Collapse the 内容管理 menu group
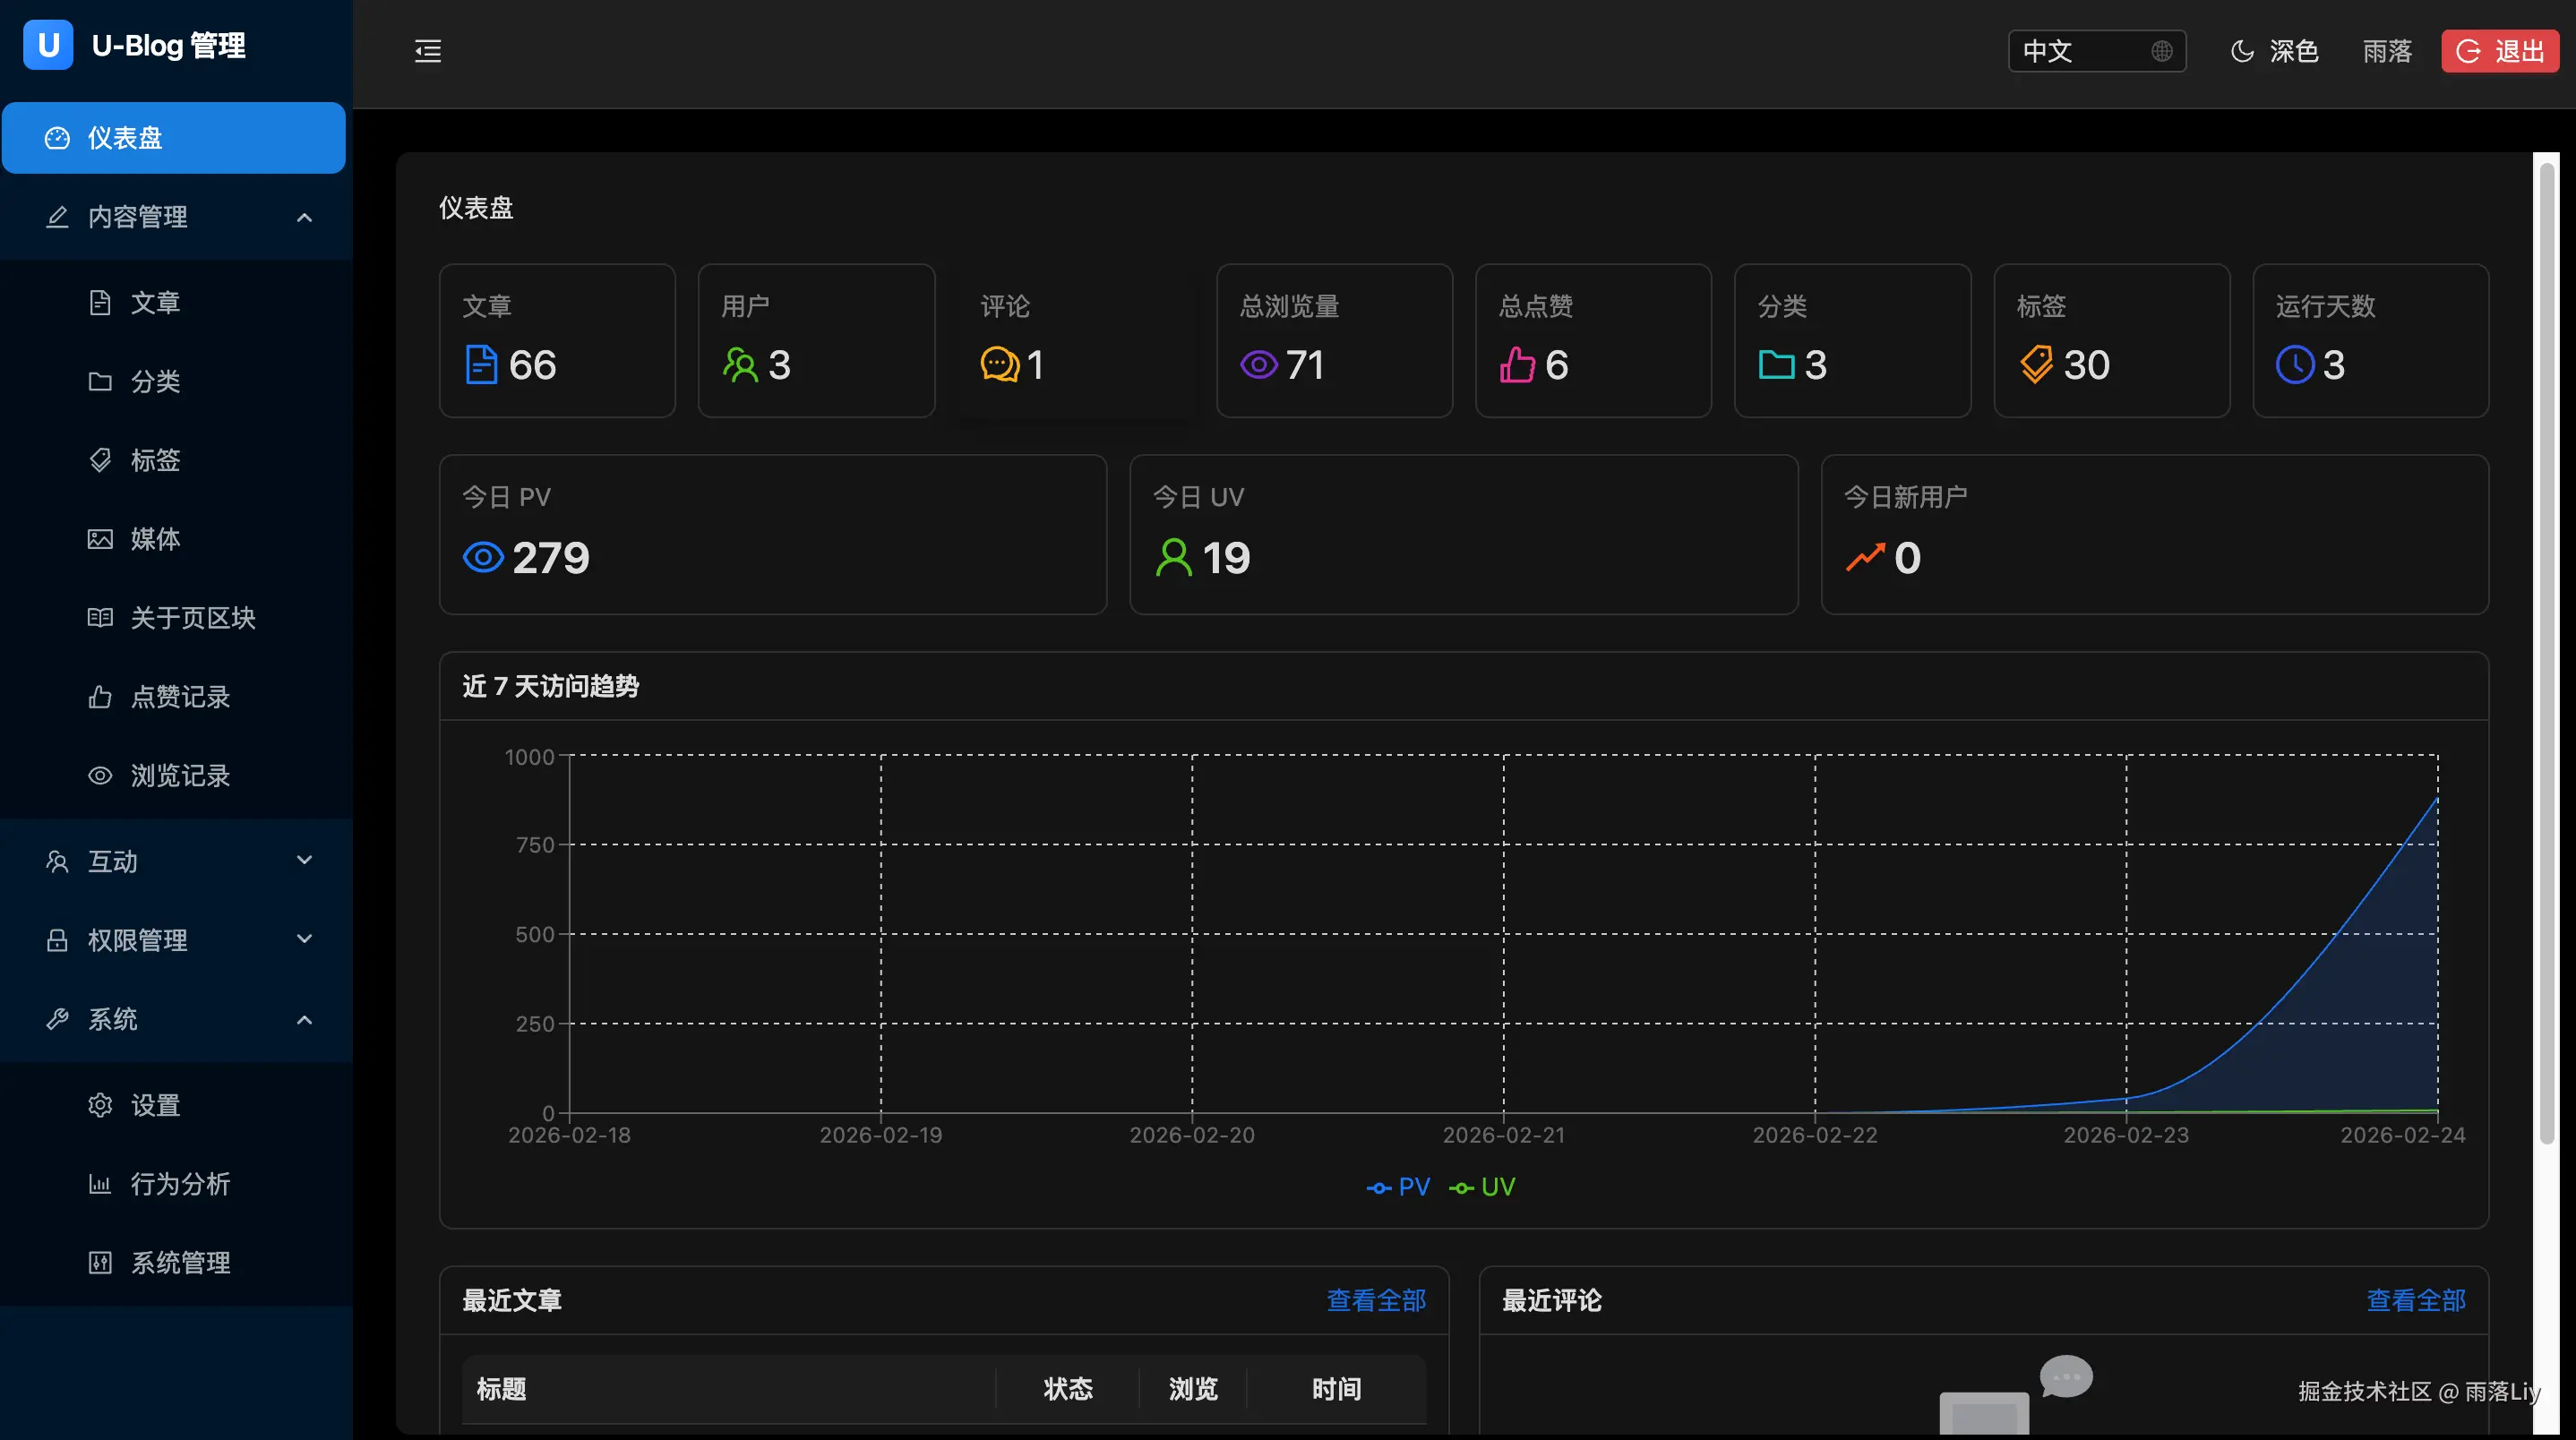Viewport: 2576px width, 1440px height. pyautogui.click(x=176, y=217)
